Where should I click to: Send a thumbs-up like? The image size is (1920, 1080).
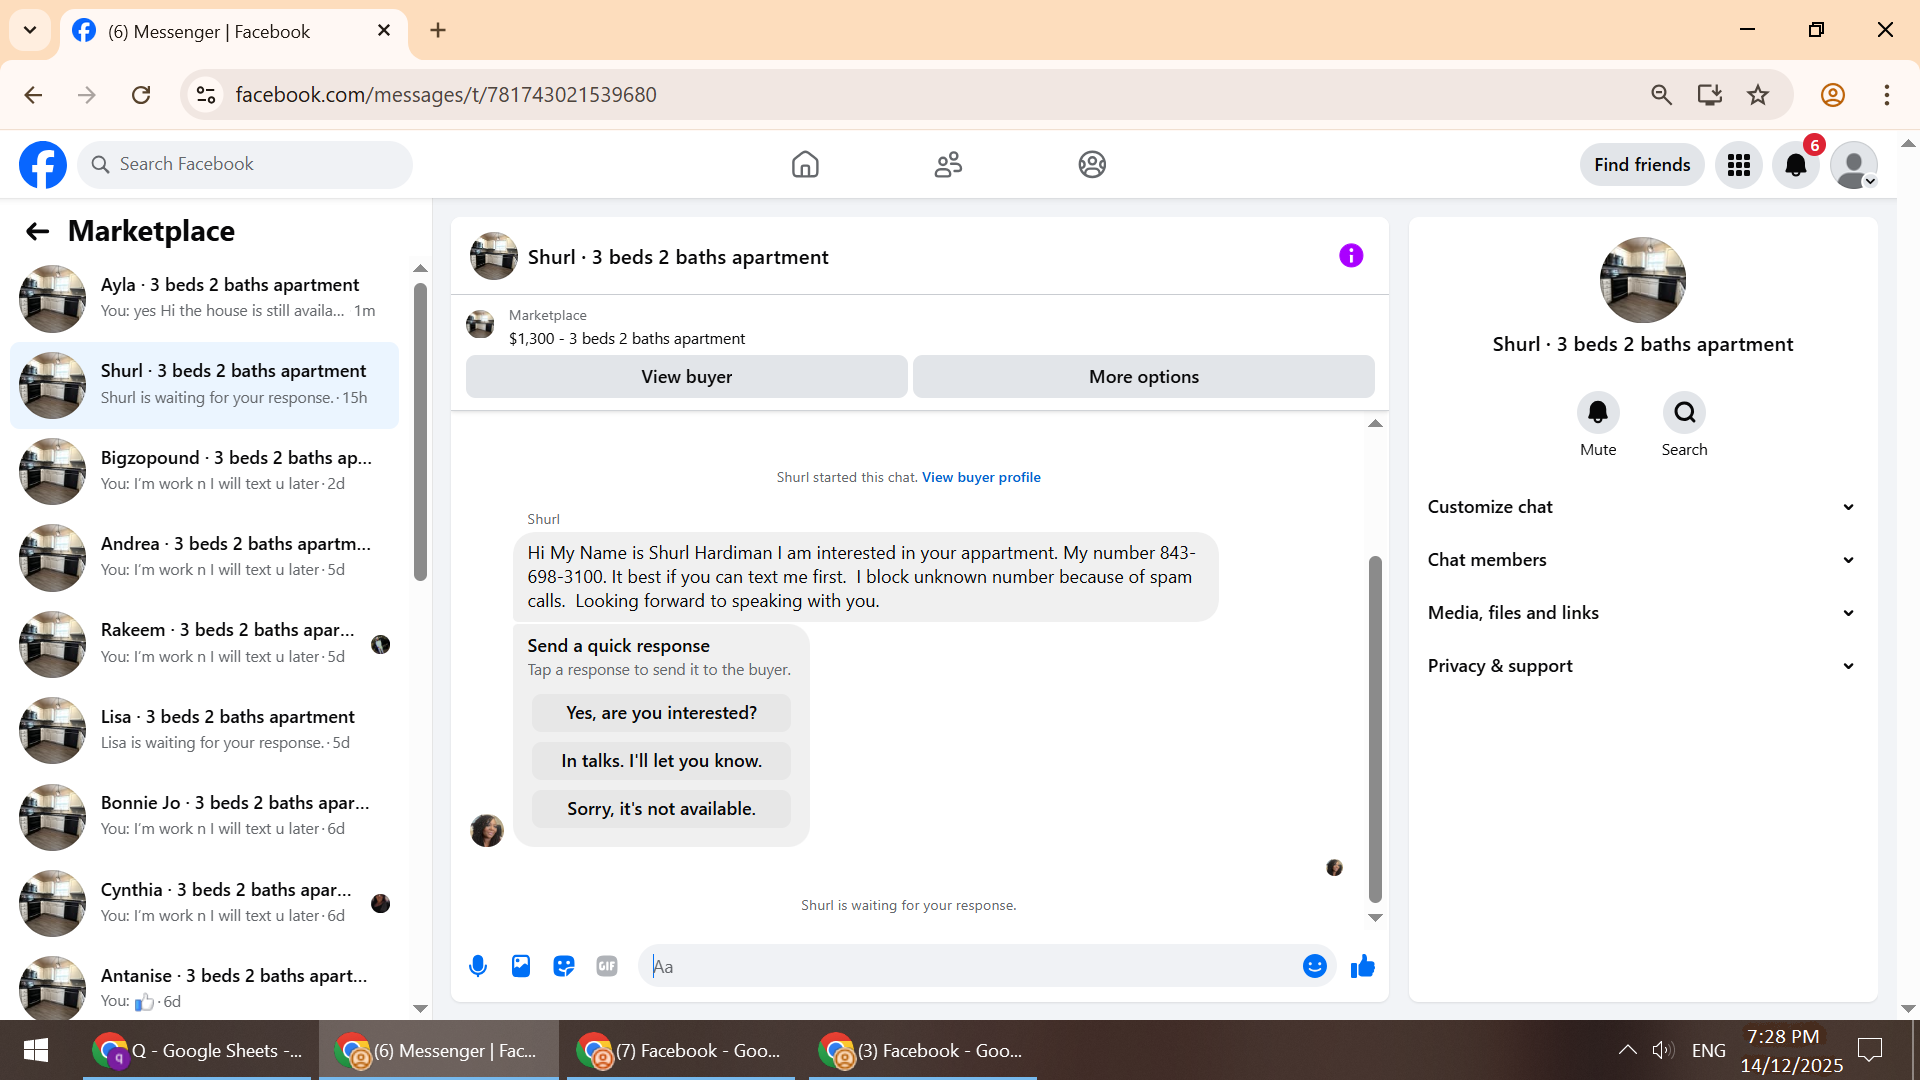(1363, 966)
